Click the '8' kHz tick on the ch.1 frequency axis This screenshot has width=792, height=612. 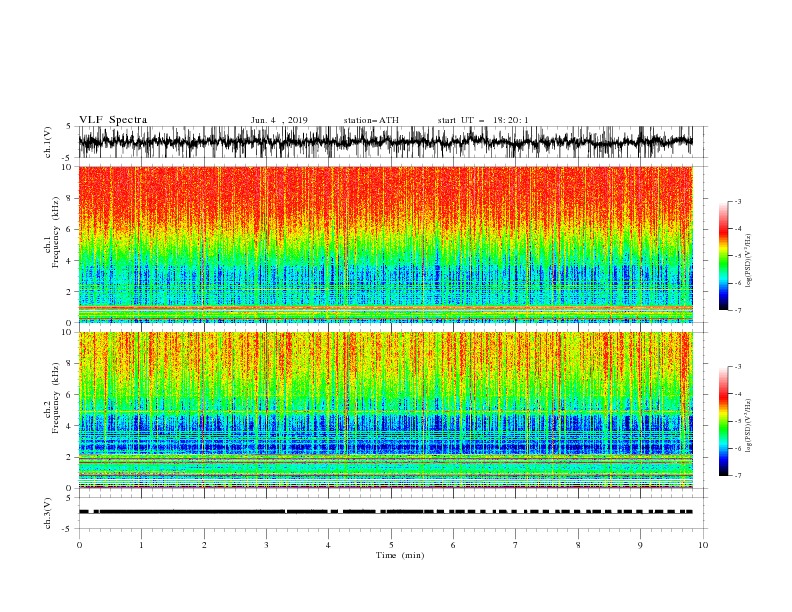pyautogui.click(x=70, y=198)
